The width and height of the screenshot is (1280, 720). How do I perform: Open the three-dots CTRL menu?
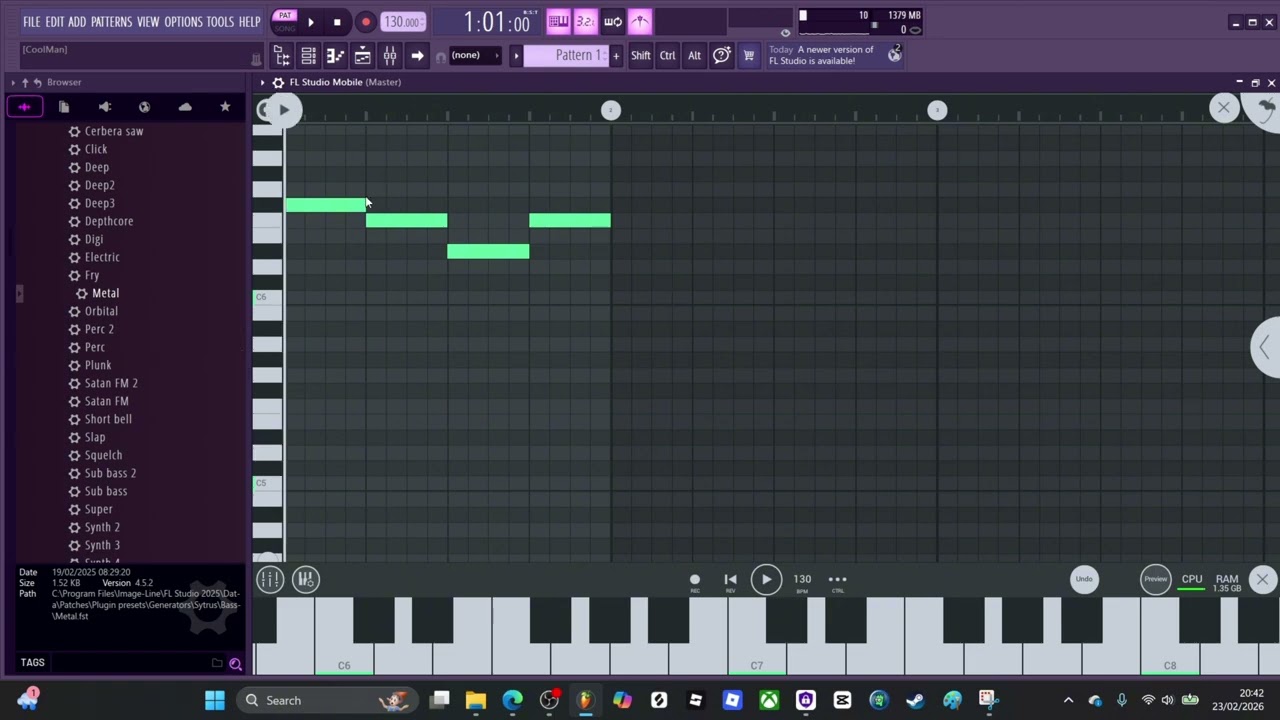837,582
